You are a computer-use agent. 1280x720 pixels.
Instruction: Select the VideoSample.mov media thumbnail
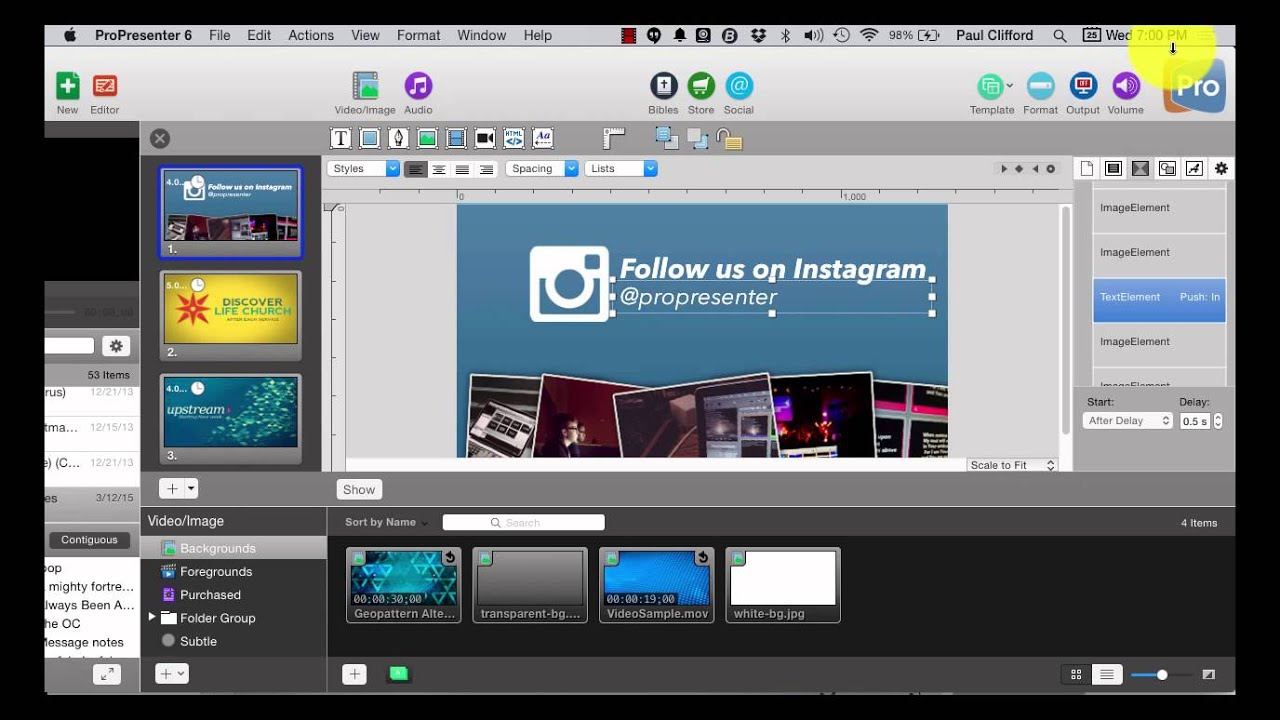click(656, 585)
